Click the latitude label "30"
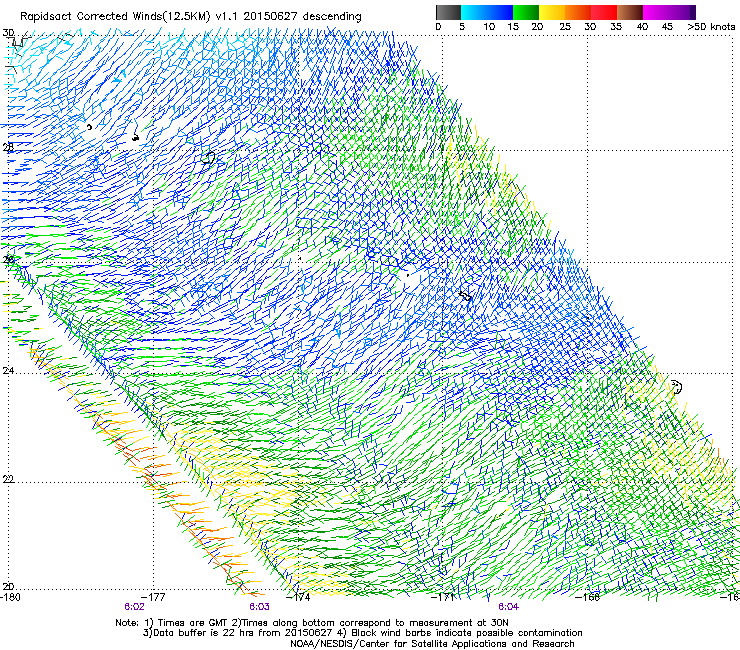Screen dimensions: 740x650 click(8, 33)
